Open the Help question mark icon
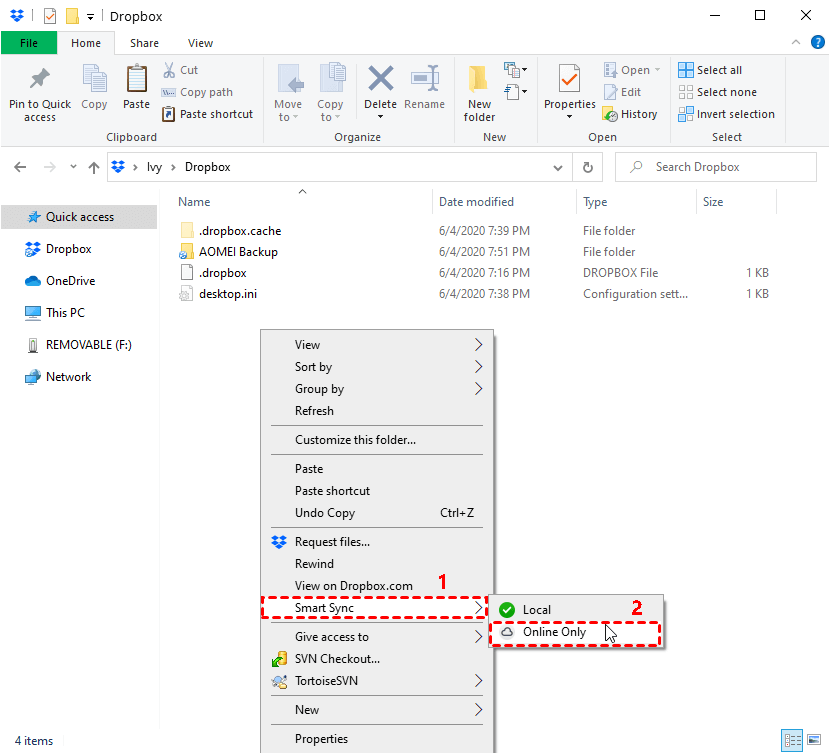830x753 pixels. click(x=817, y=42)
